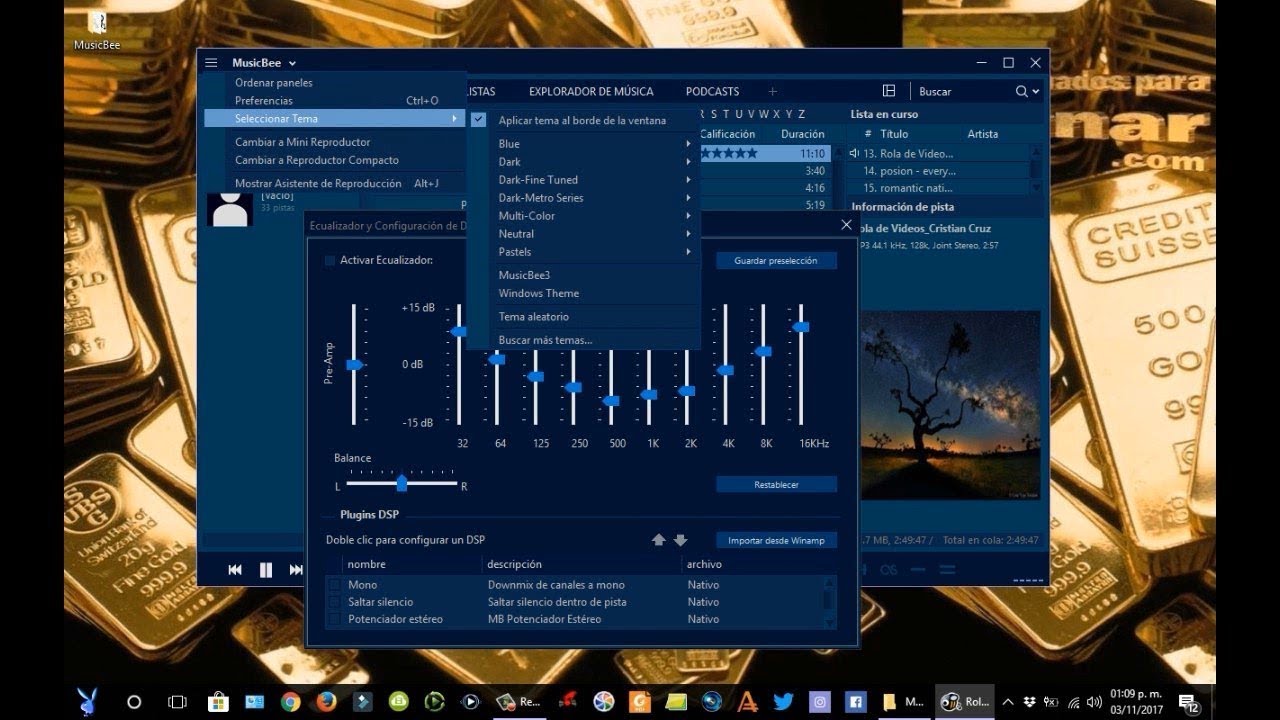Viewport: 1280px width, 720px height.
Task: Expand Dark-Fine Tuned theme submenu
Action: [x=583, y=180]
